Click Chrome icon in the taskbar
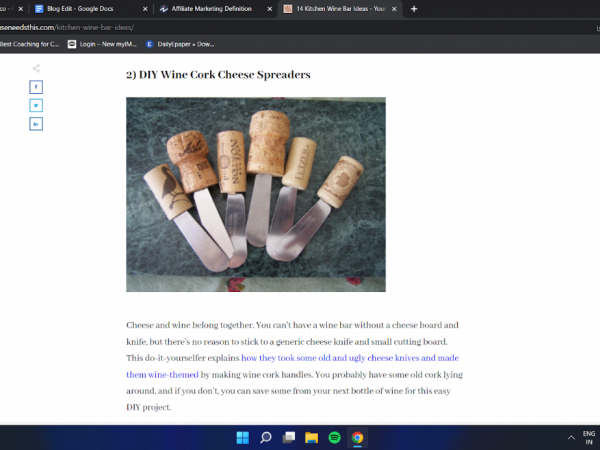 [357, 438]
